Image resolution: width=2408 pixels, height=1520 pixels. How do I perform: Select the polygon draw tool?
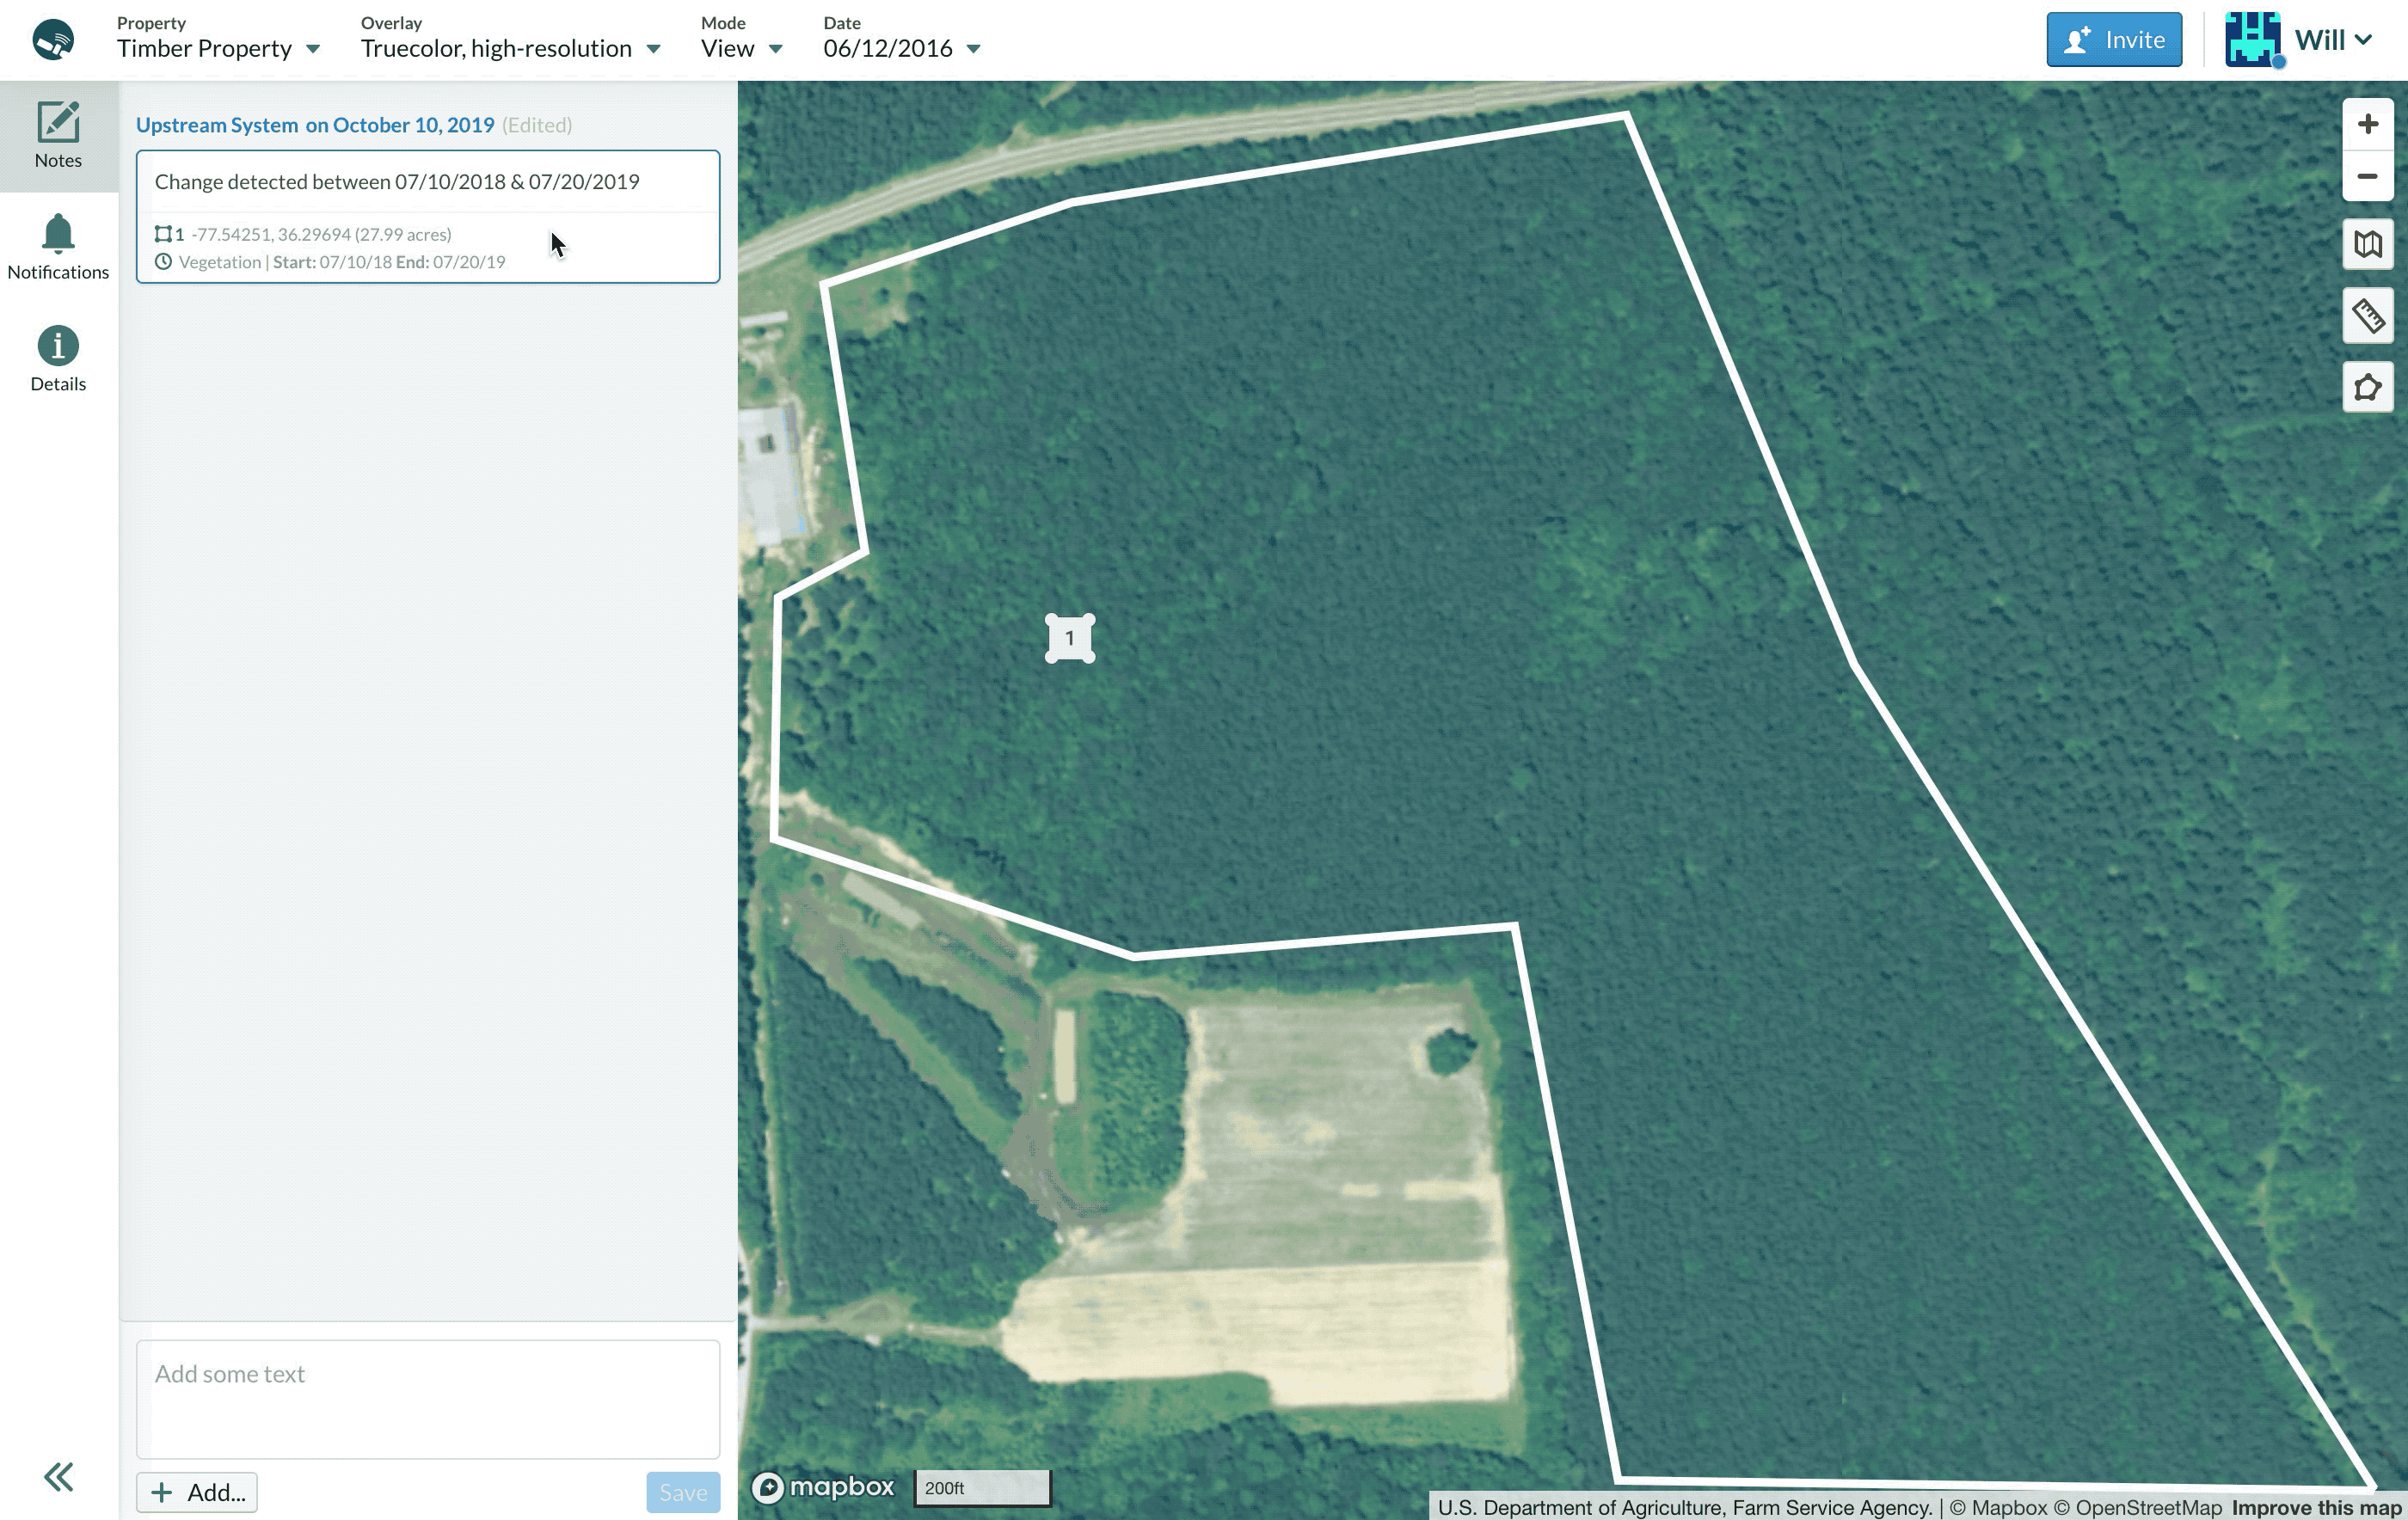pyautogui.click(x=2367, y=388)
